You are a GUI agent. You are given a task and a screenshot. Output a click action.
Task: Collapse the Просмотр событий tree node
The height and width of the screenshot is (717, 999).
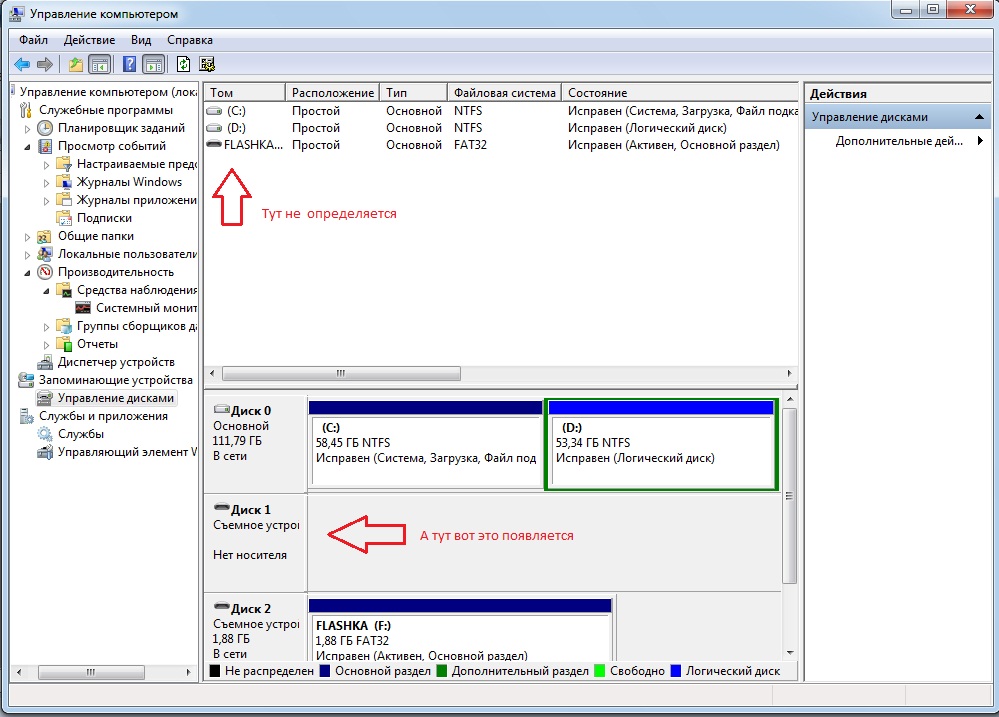point(28,146)
